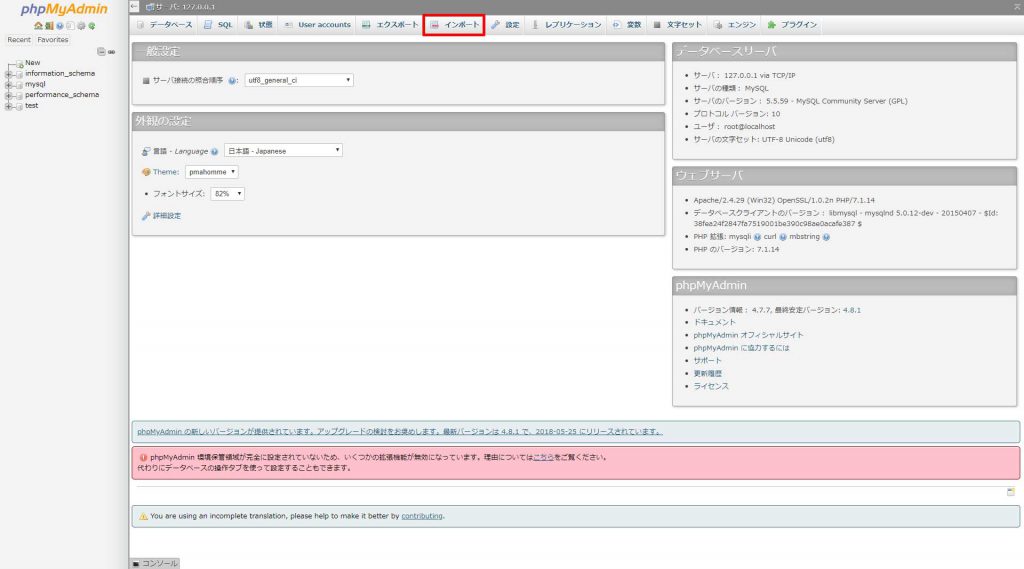Click the server icon in breadcrumb bar
This screenshot has height=569, width=1024.
pos(150,7)
